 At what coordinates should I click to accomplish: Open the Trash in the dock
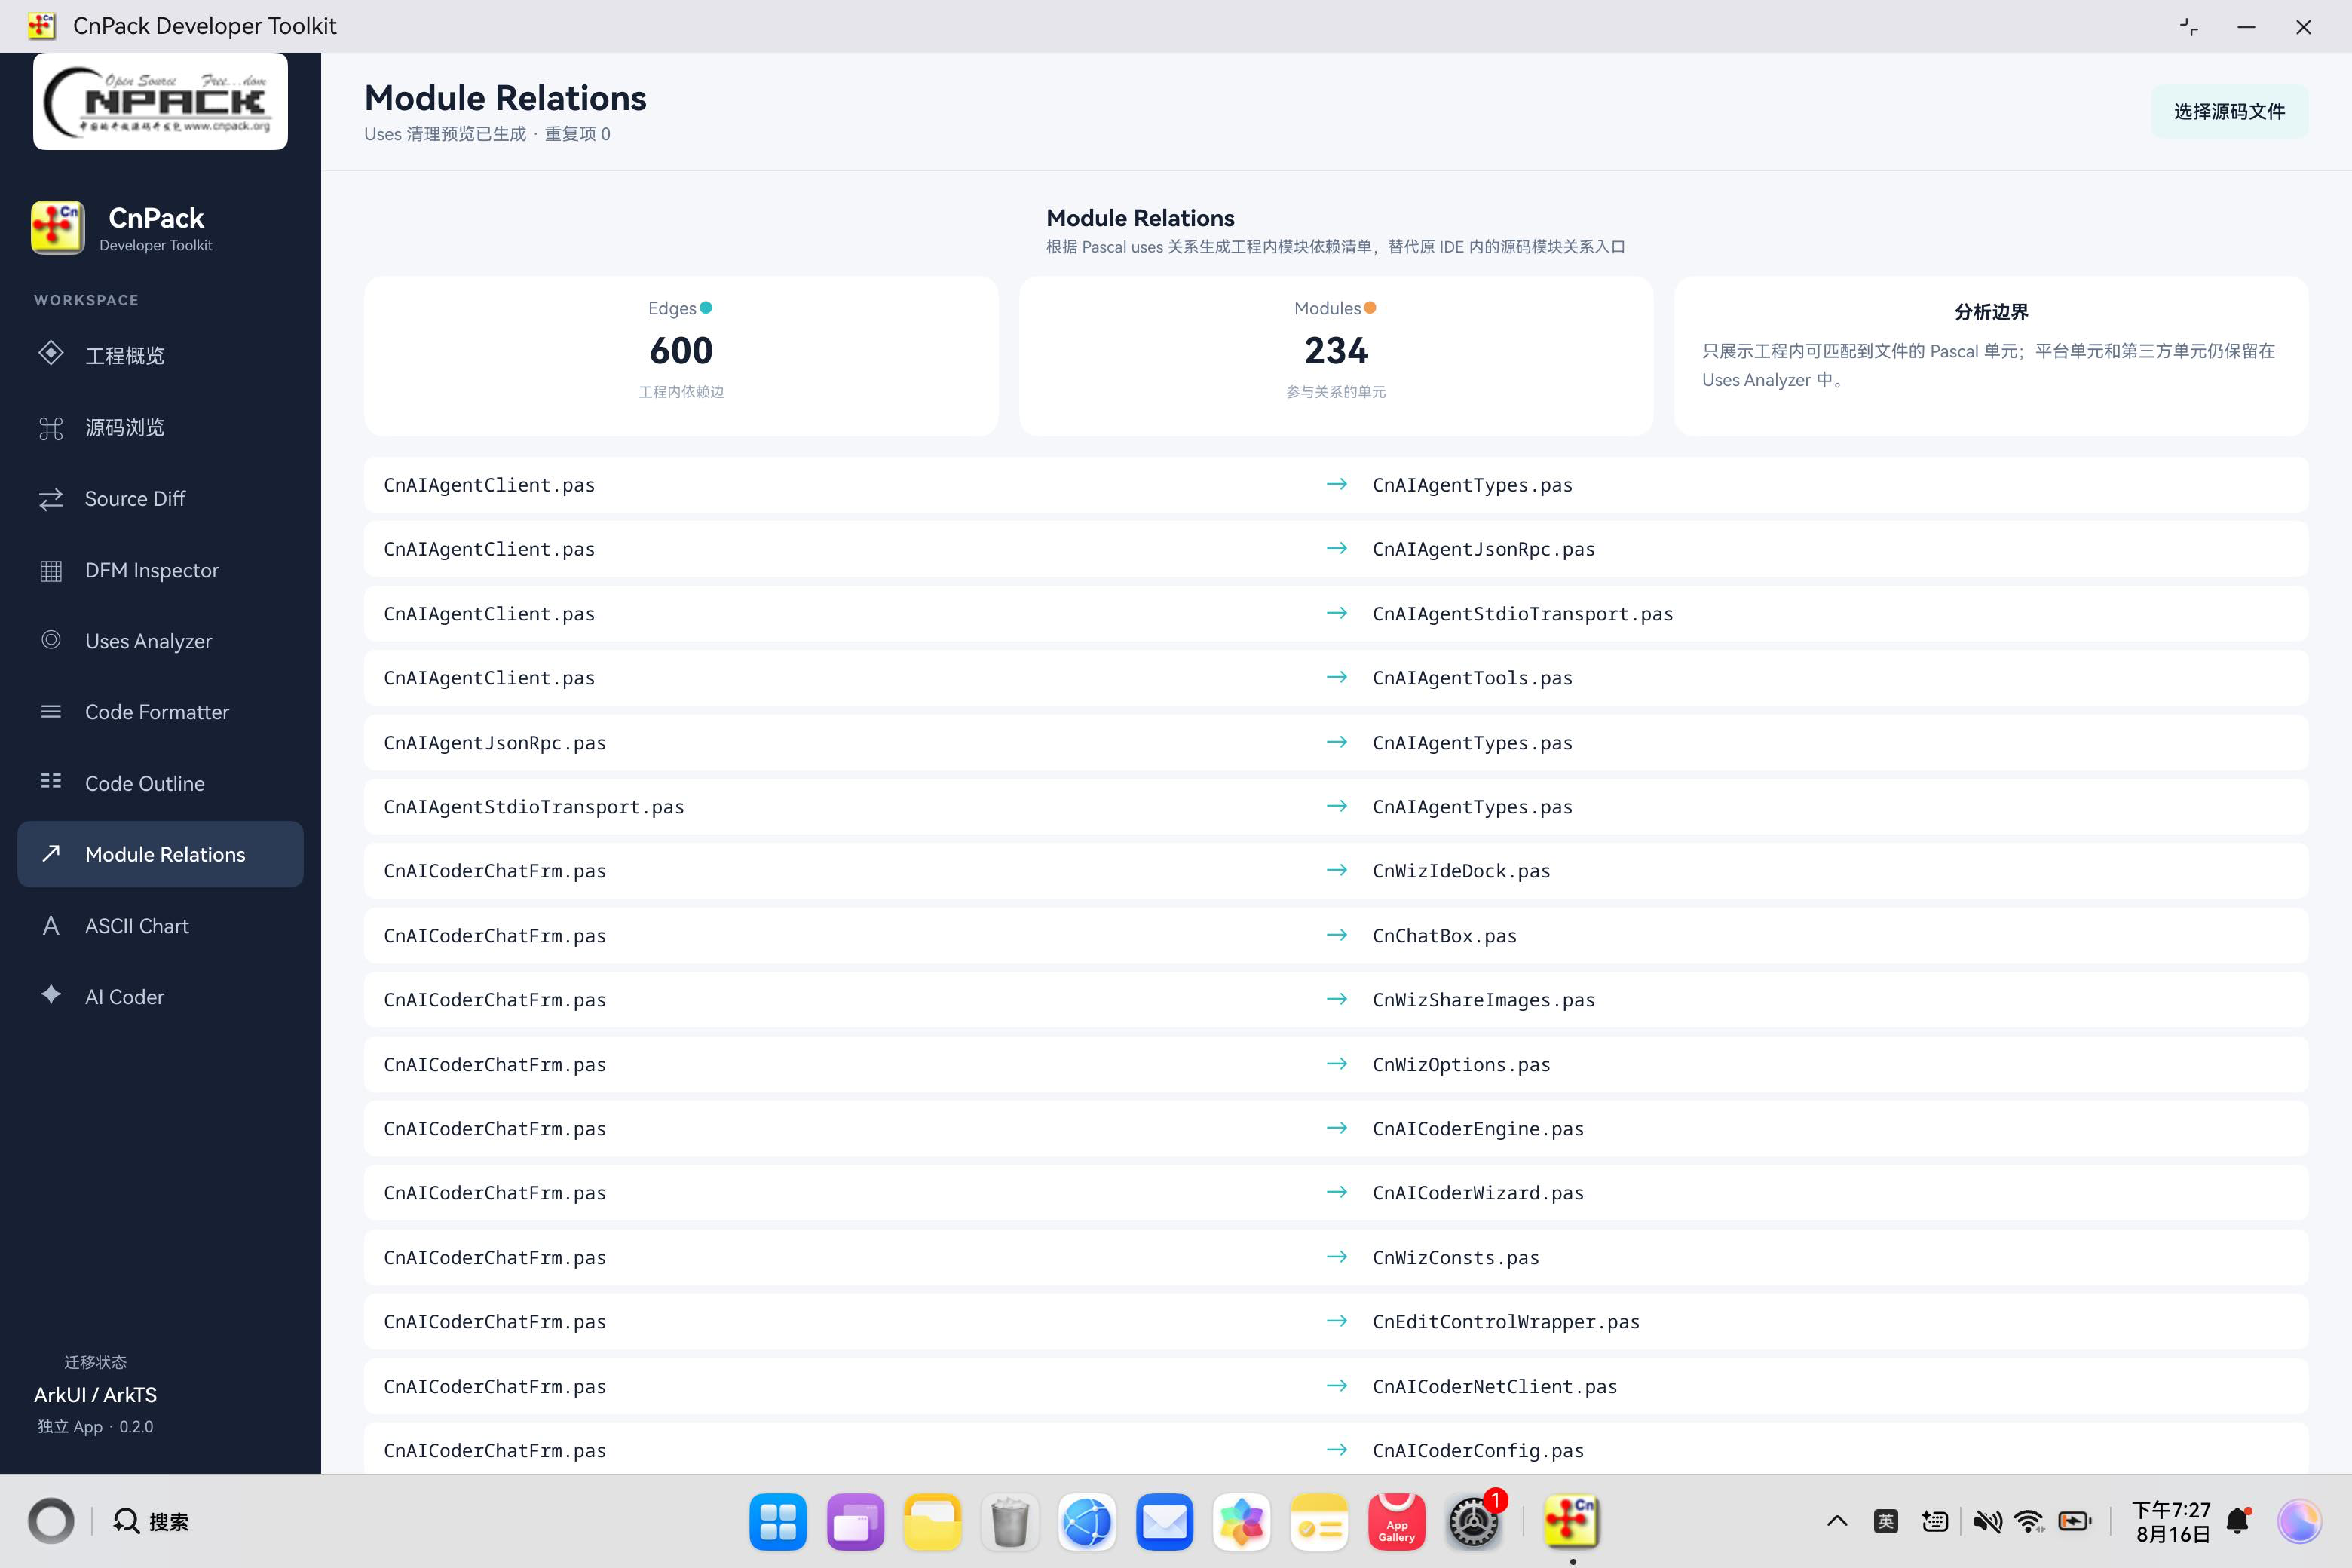(x=1010, y=1522)
